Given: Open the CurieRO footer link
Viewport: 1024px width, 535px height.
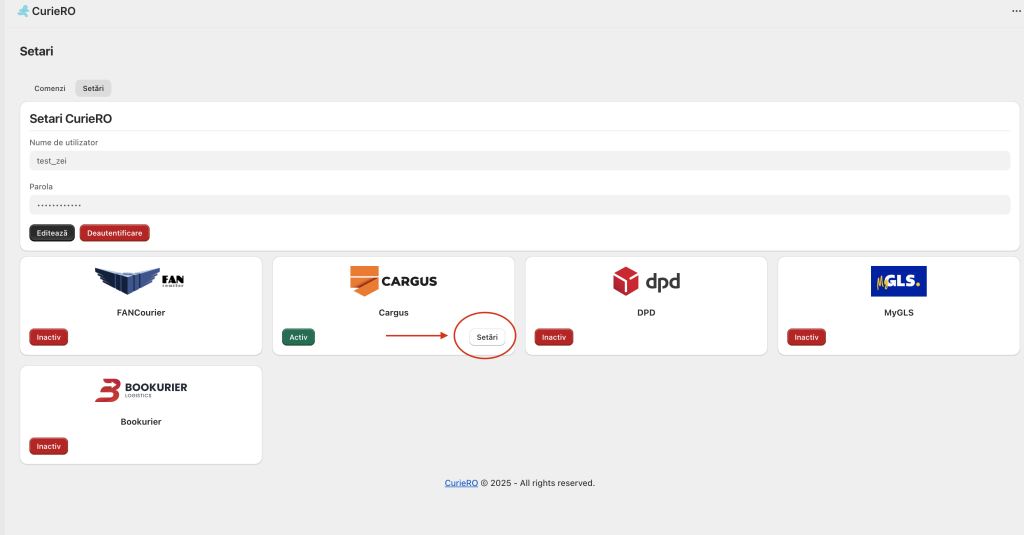Looking at the screenshot, I should coord(461,483).
